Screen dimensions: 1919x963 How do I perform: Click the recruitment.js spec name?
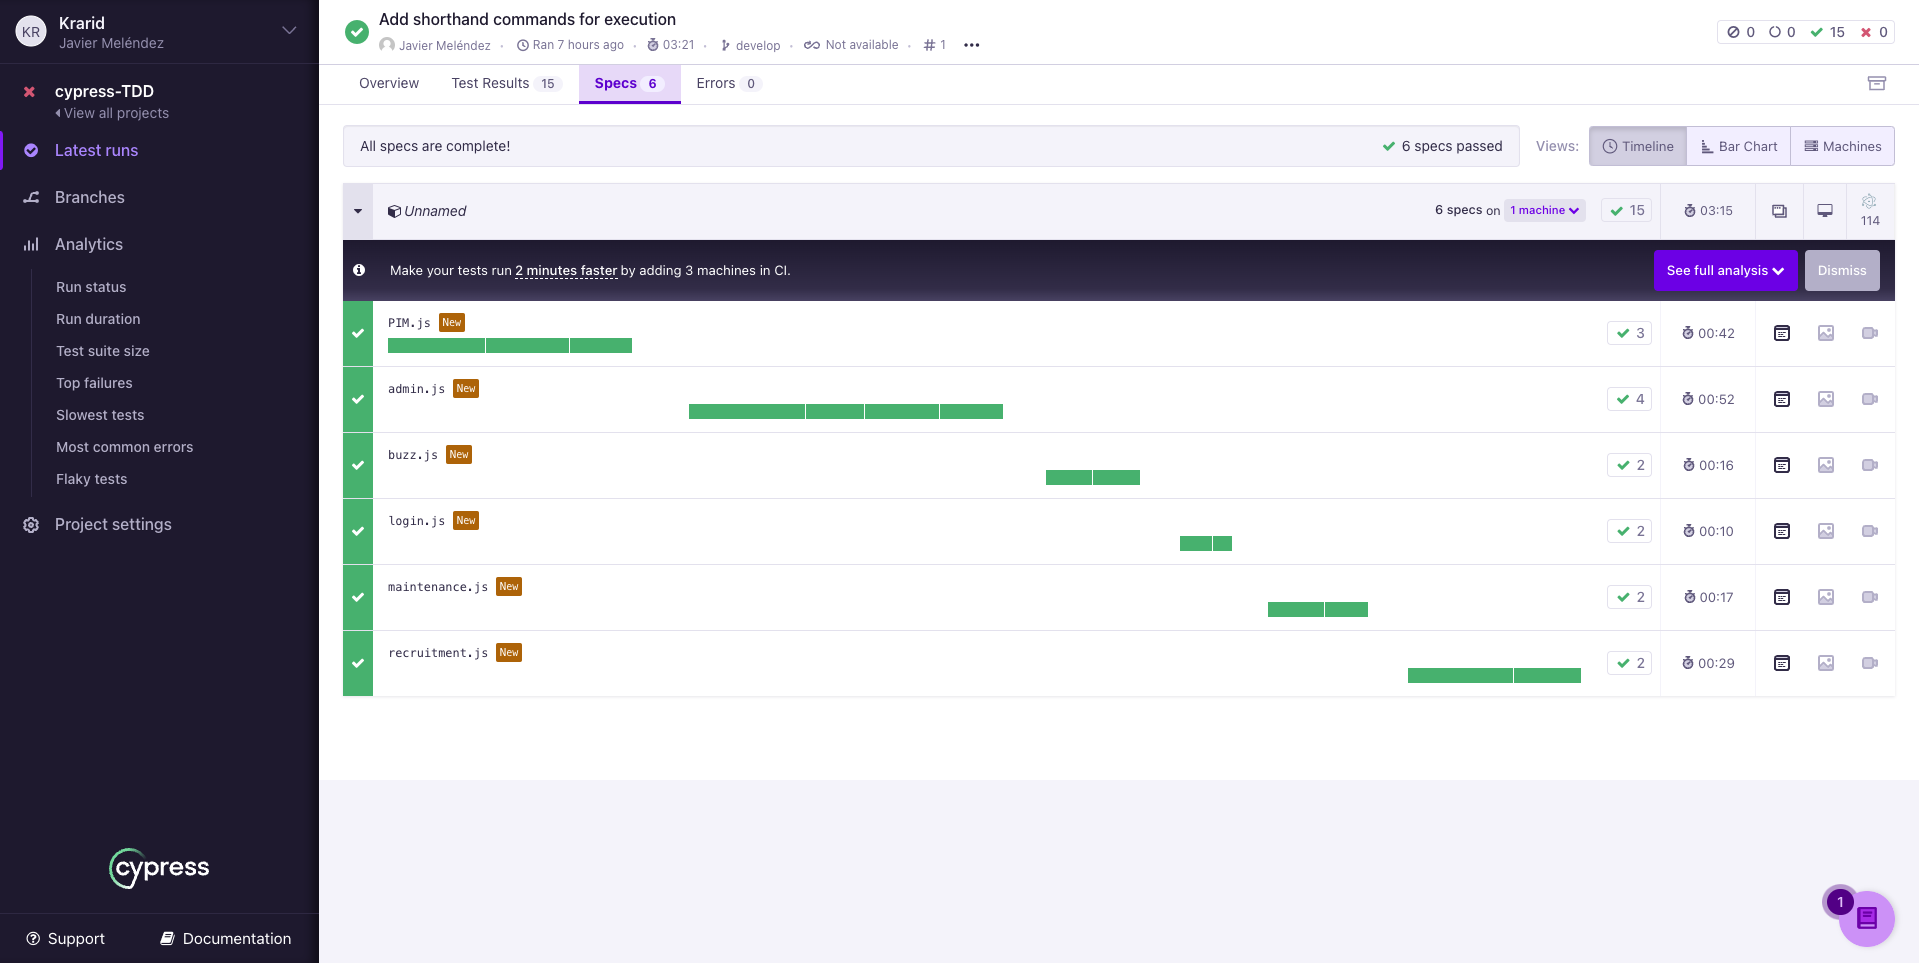pos(438,653)
